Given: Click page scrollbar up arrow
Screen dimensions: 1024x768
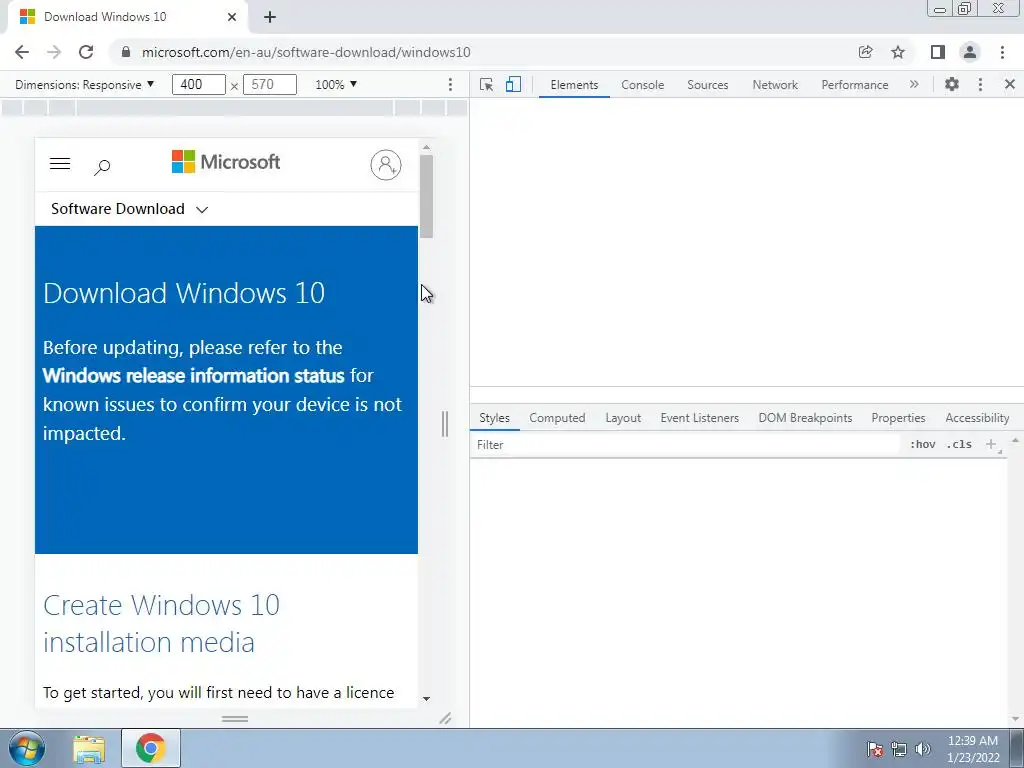Looking at the screenshot, I should click(426, 148).
